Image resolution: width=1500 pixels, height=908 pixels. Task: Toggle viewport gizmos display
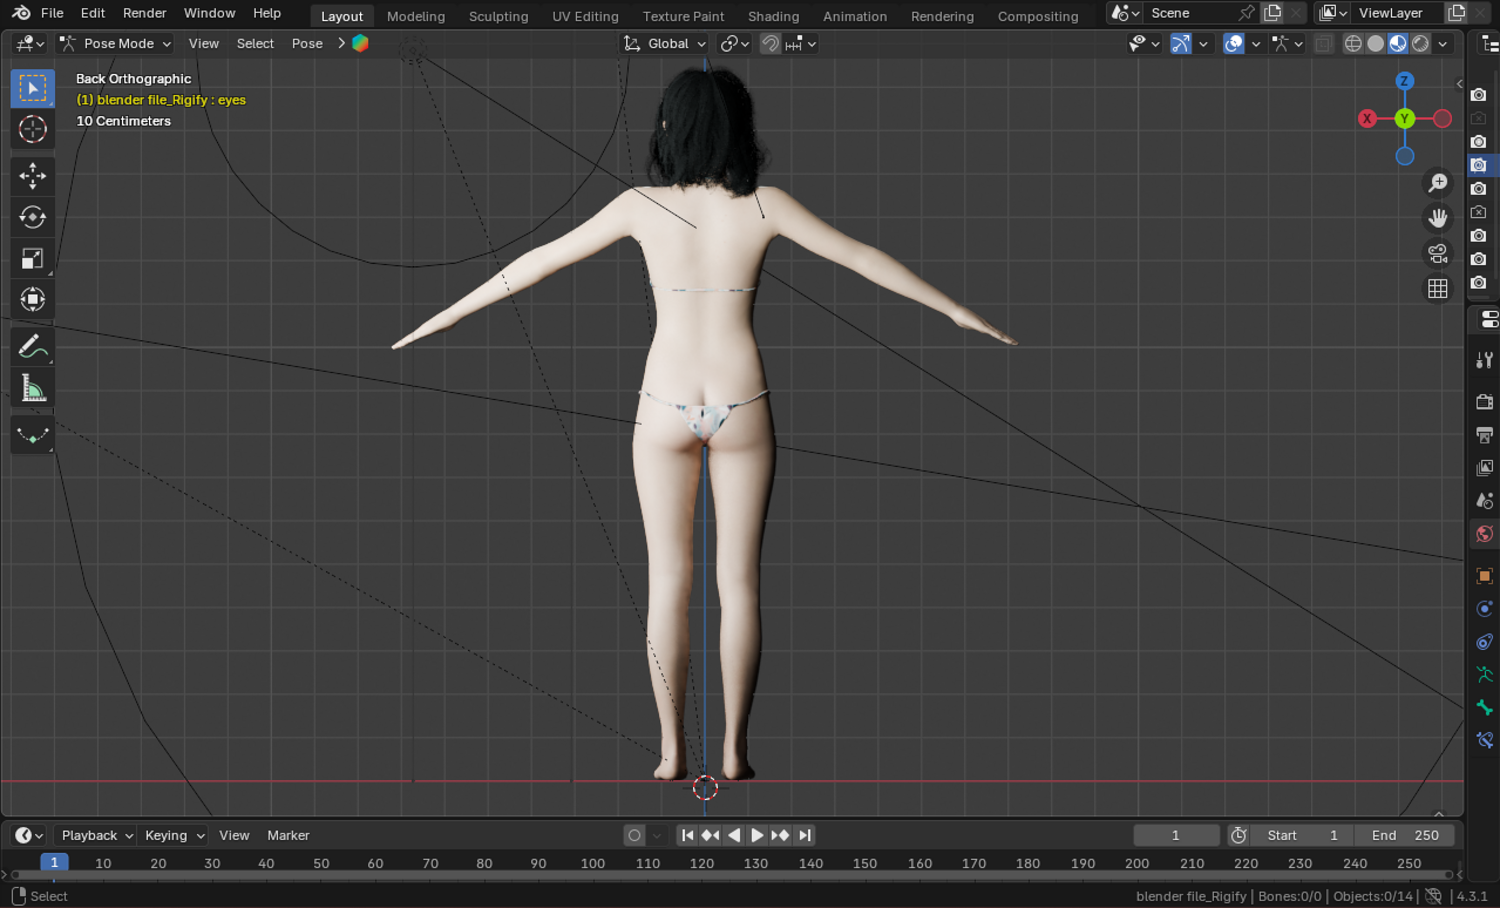(1181, 43)
